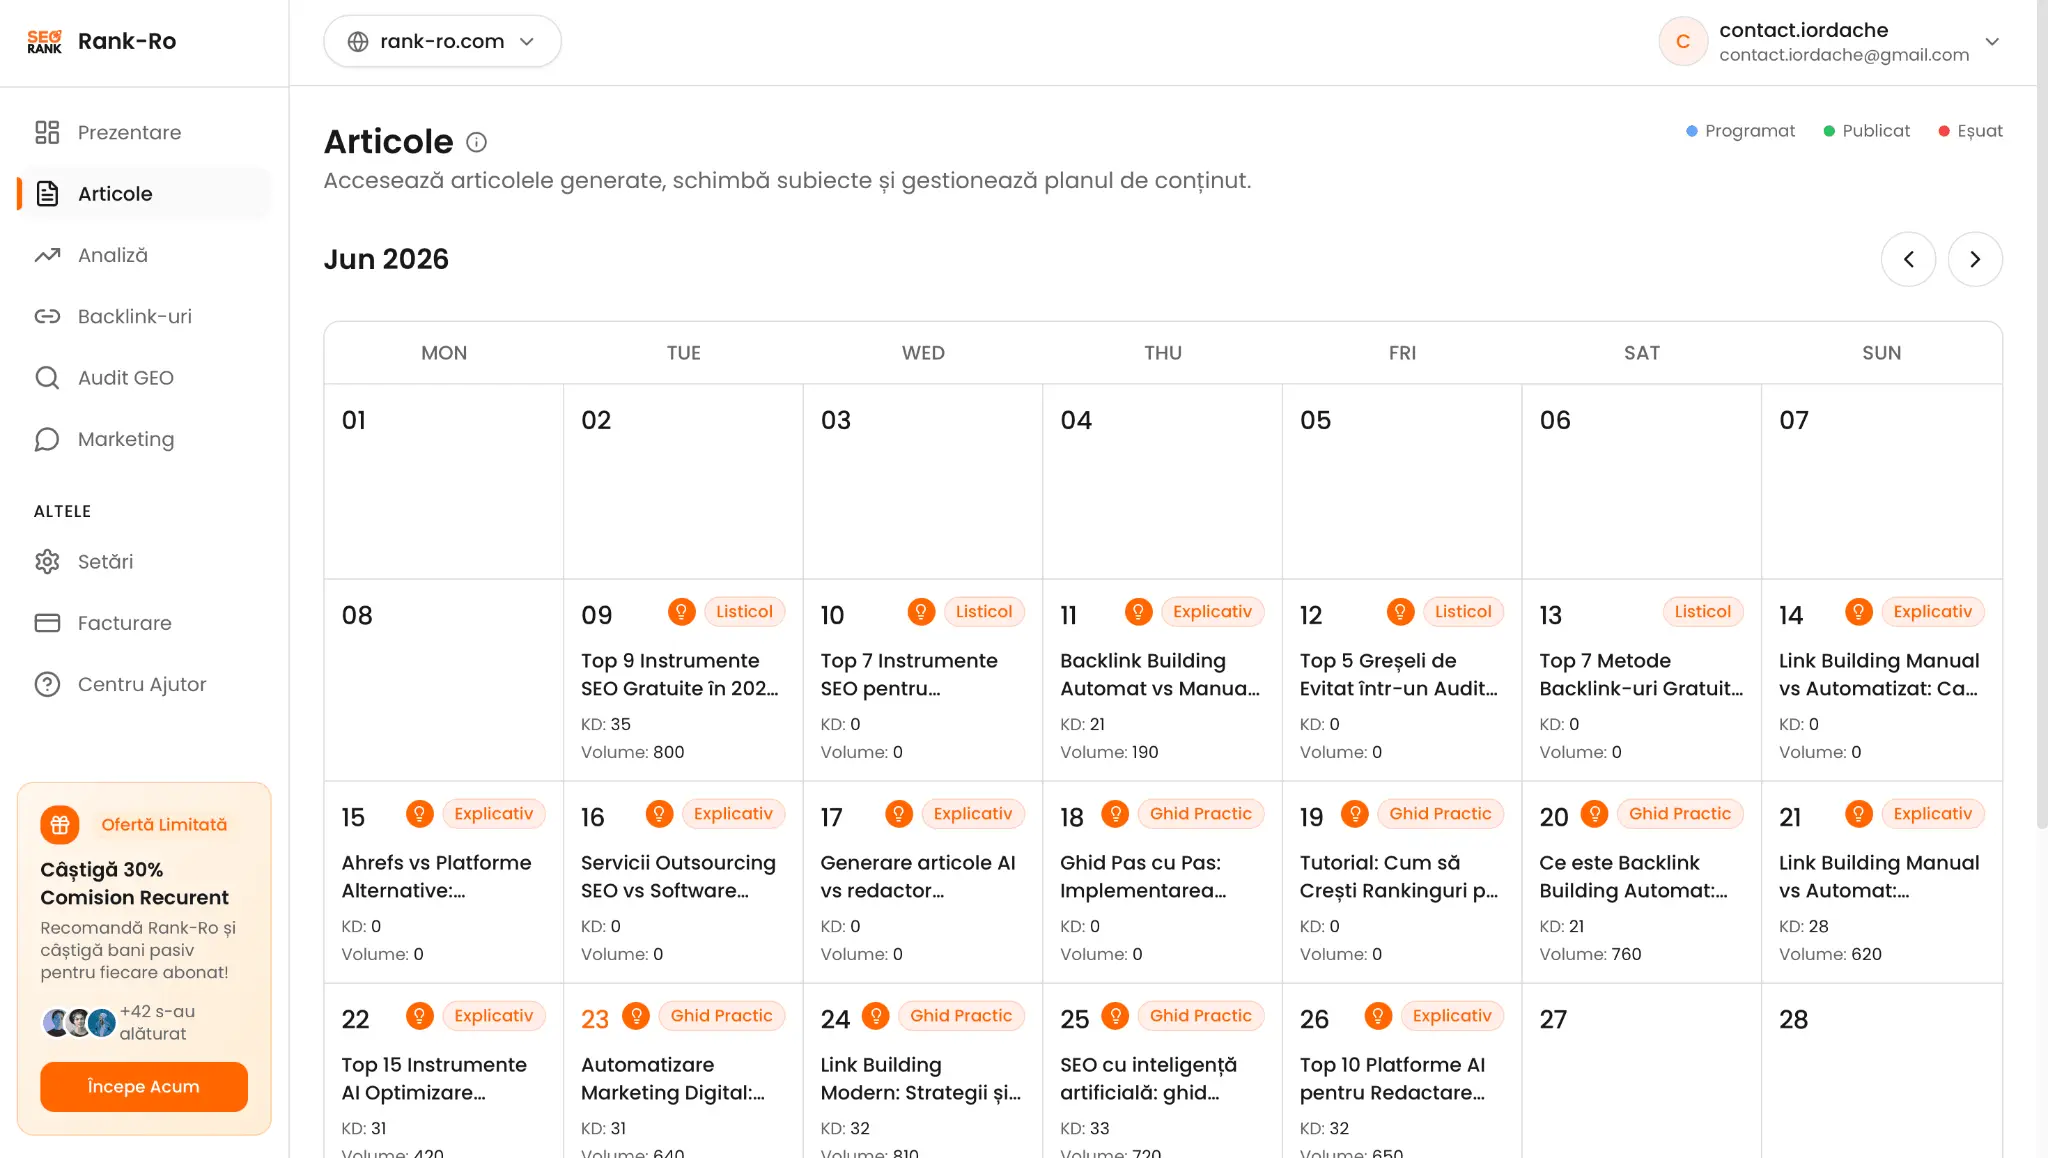Click lightbulb icon on day 09 article
The image size is (2048, 1158).
681,612
